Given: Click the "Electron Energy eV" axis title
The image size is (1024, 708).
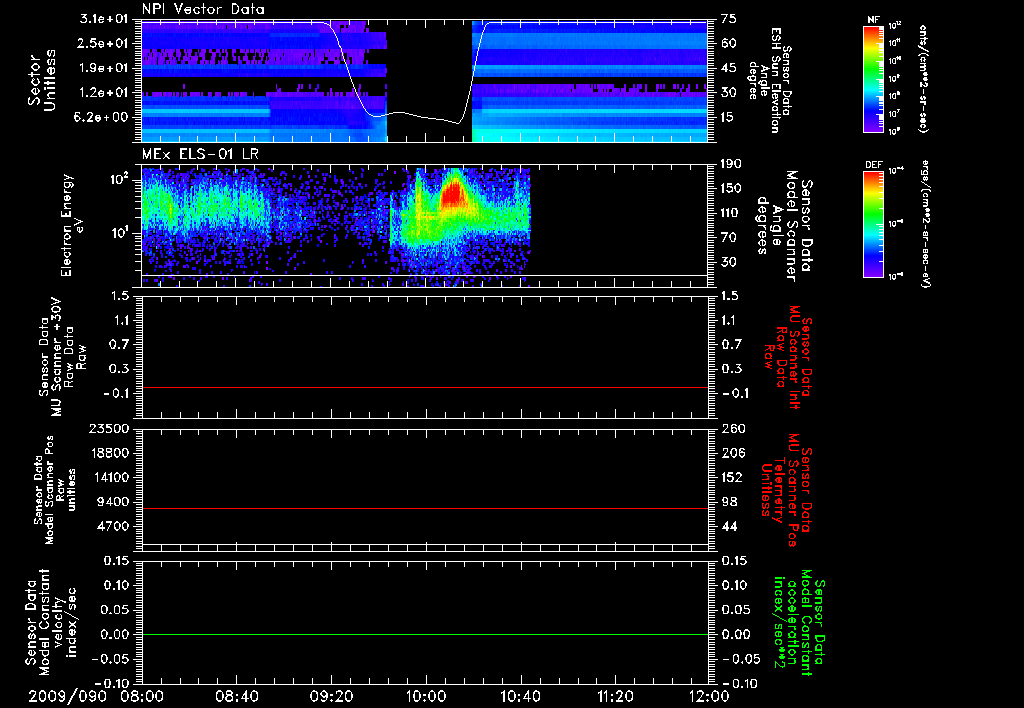Looking at the screenshot, I should [73, 225].
